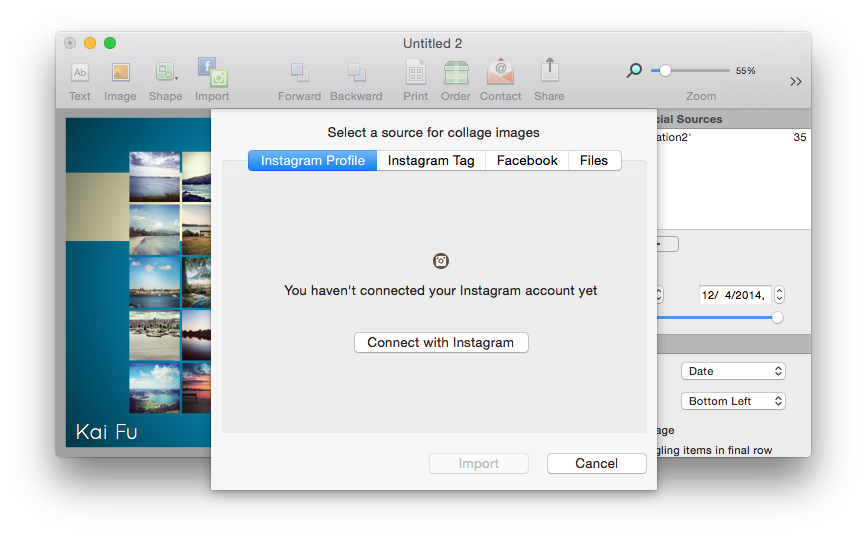Select the harbor marina photo thumbnail

pyautogui.click(x=154, y=335)
